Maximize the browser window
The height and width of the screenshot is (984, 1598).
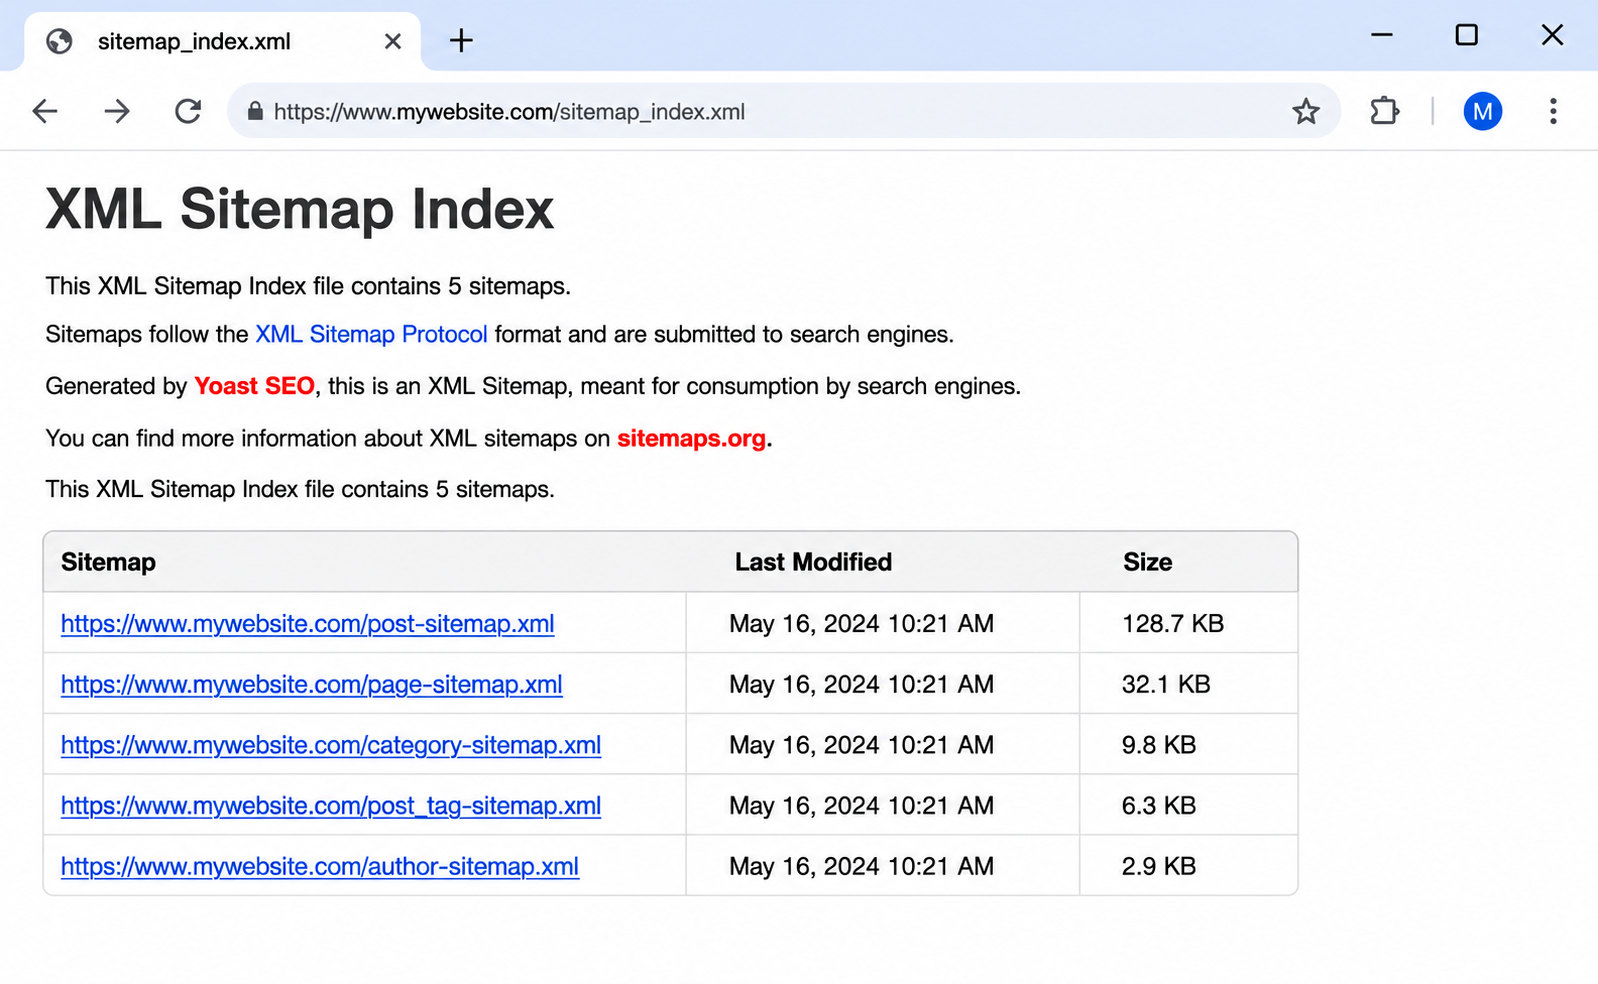pos(1466,35)
